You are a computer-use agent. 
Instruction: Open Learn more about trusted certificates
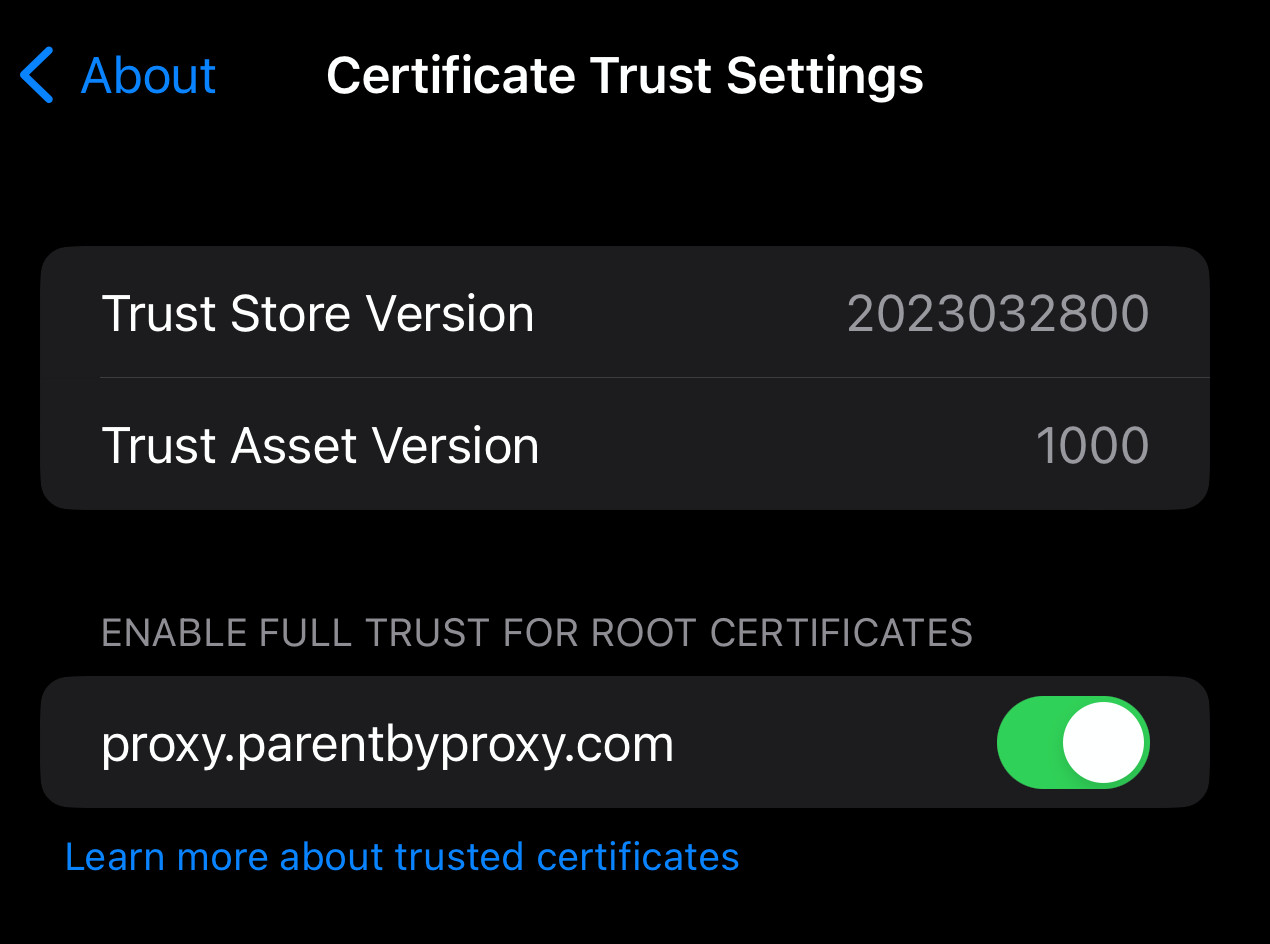tap(402, 857)
